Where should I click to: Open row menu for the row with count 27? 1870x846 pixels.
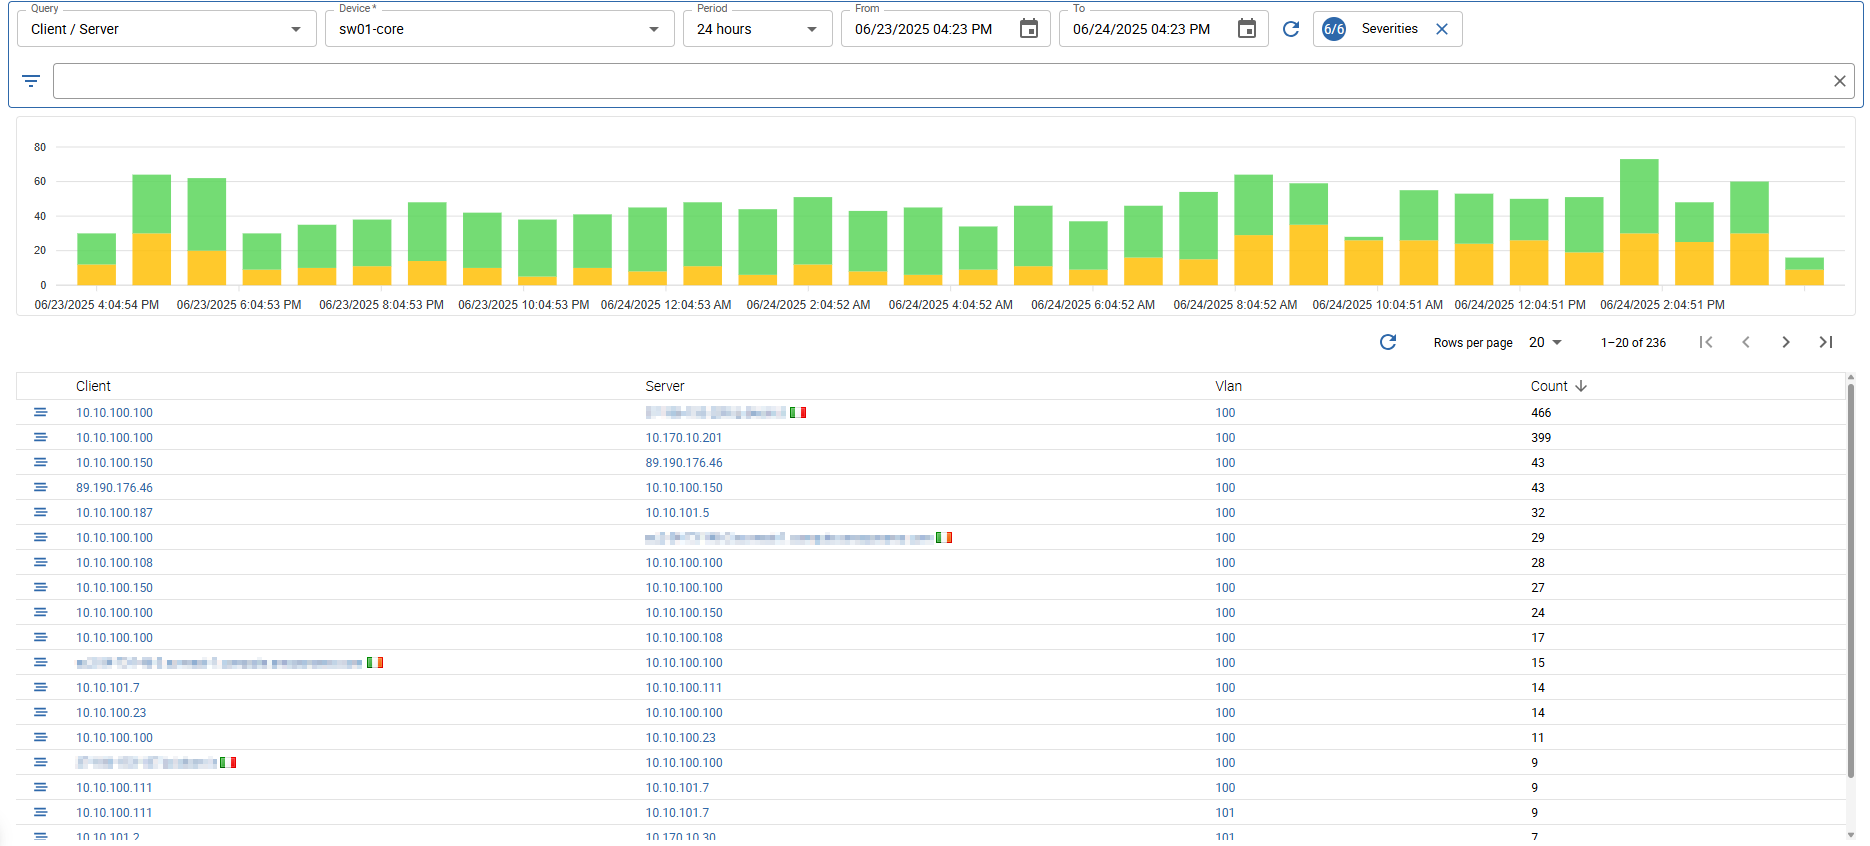[40, 587]
